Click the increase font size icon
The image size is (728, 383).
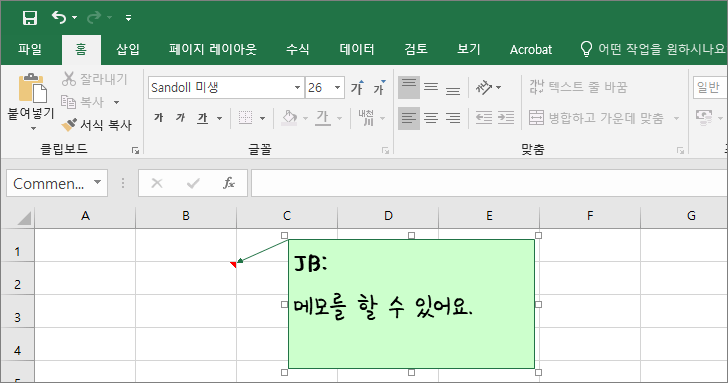[357, 87]
